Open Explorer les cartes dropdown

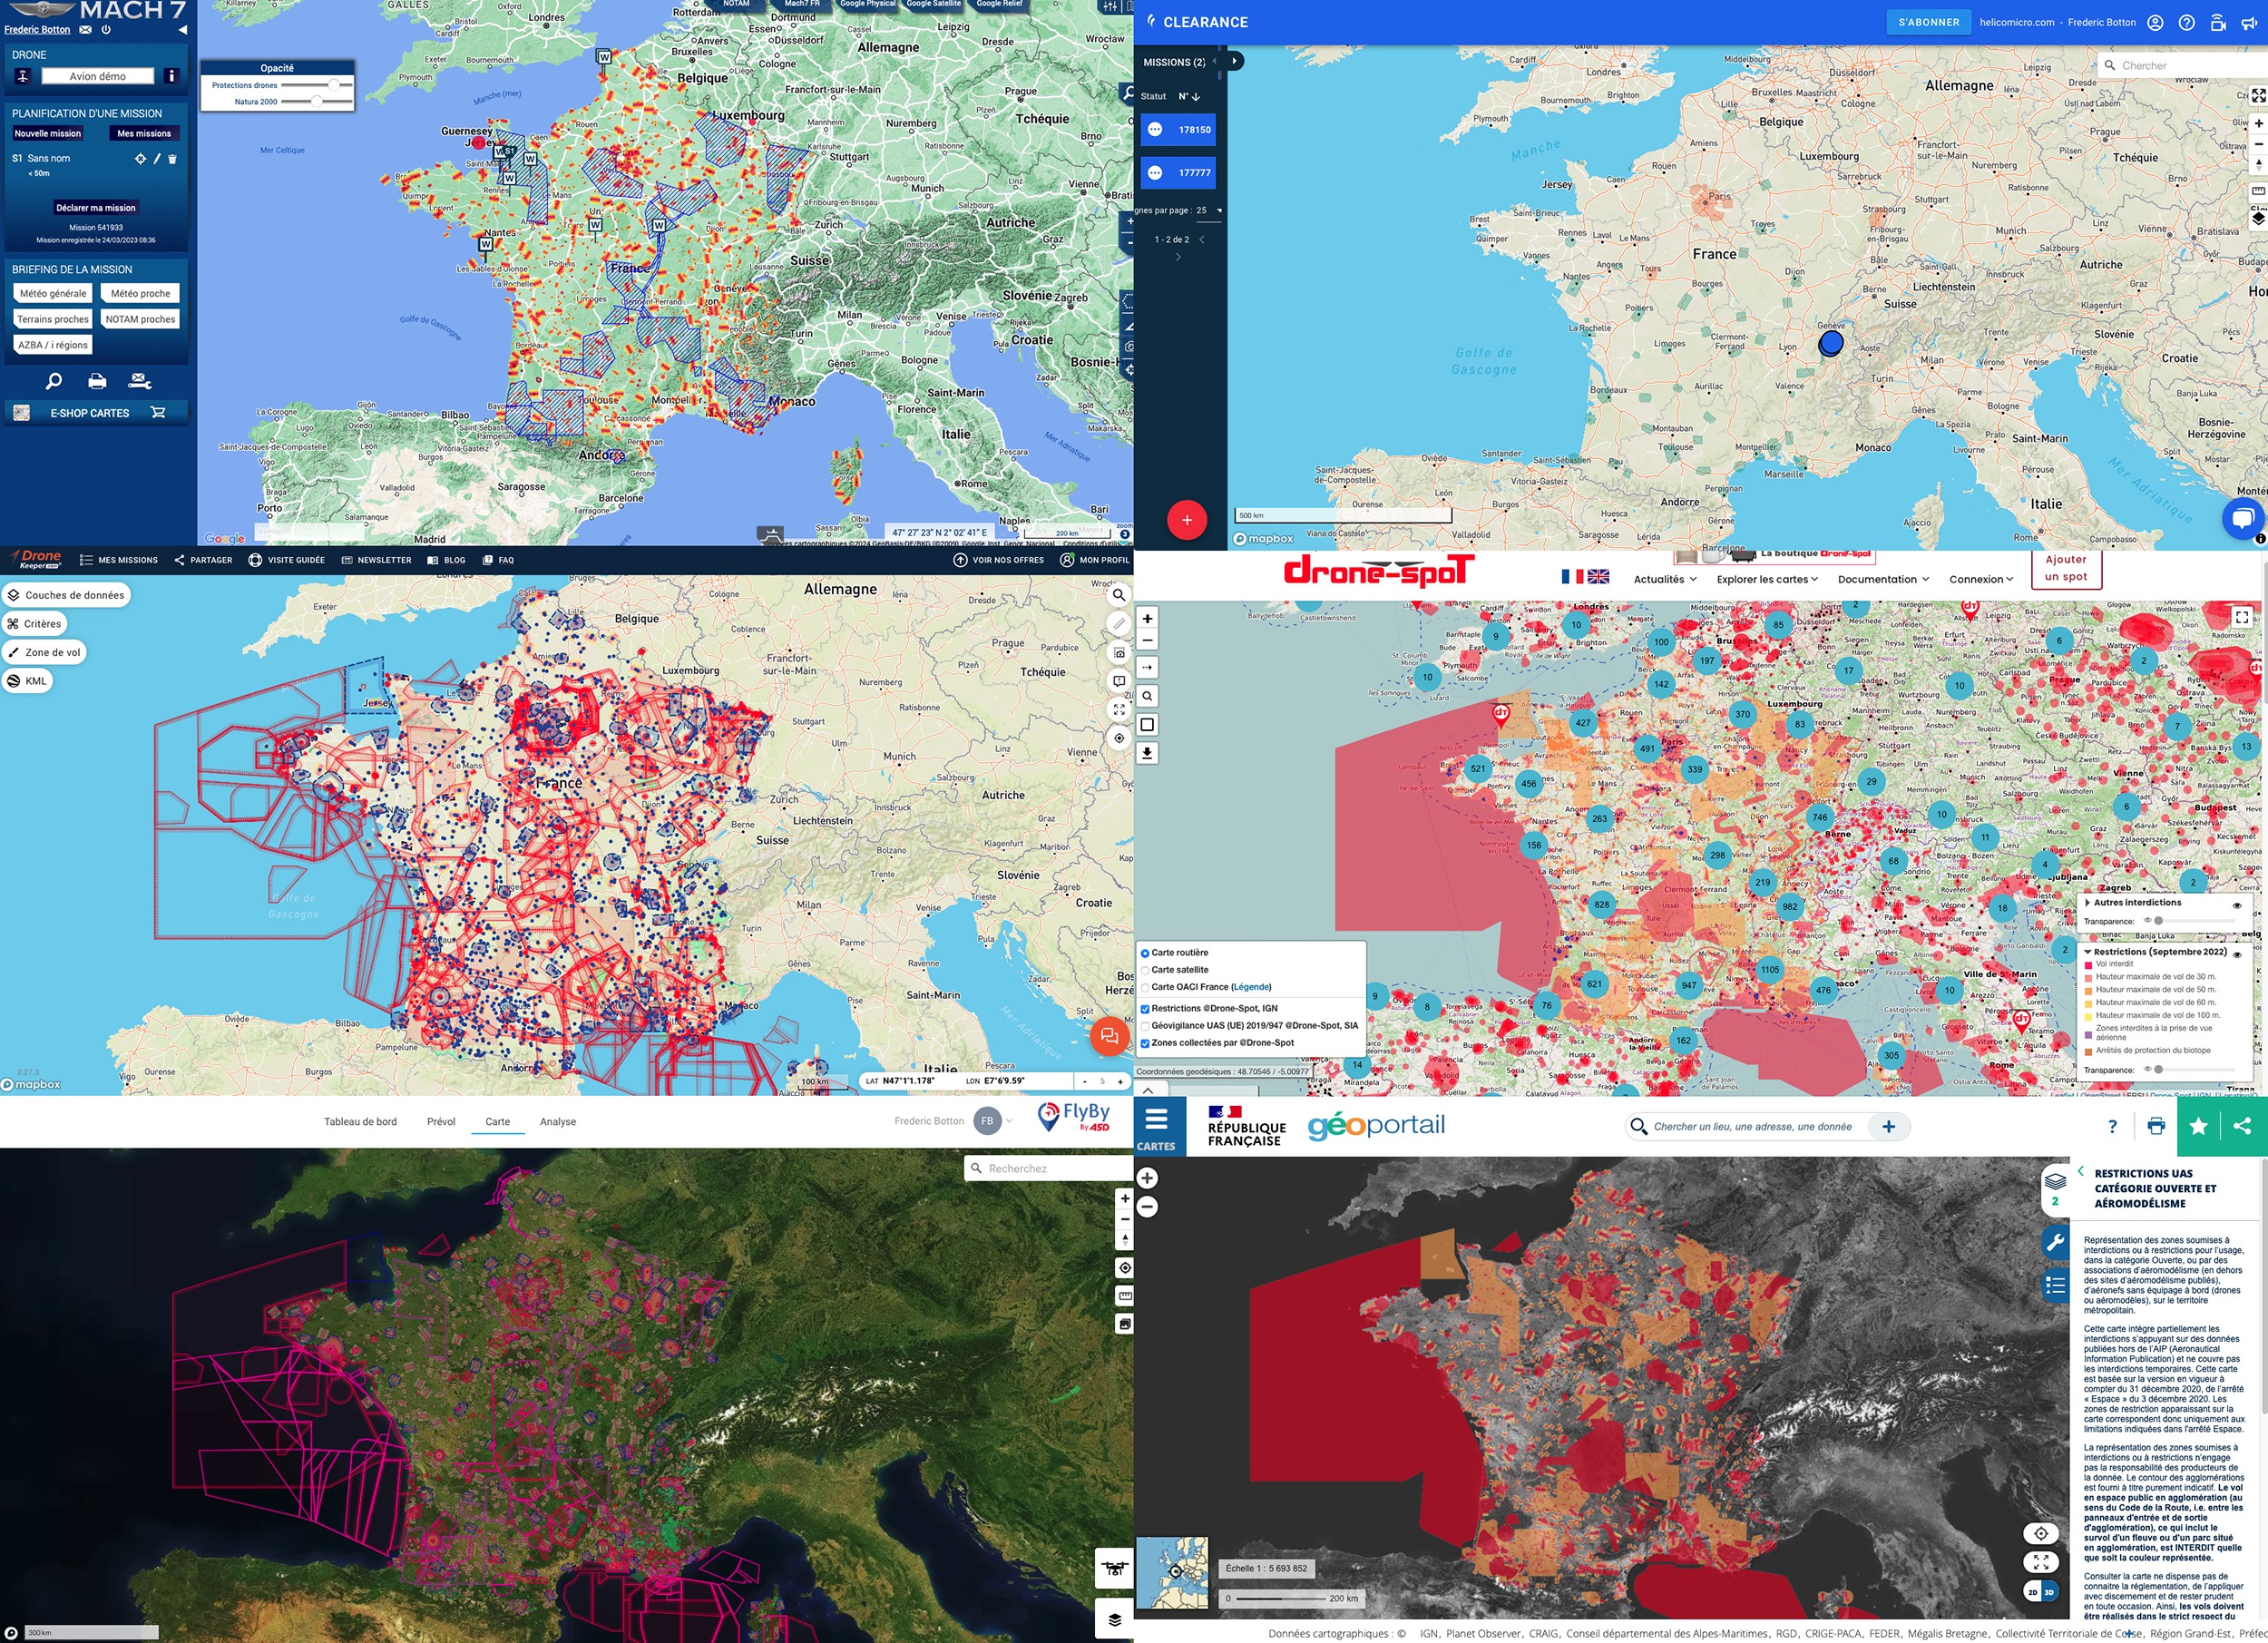point(1768,579)
